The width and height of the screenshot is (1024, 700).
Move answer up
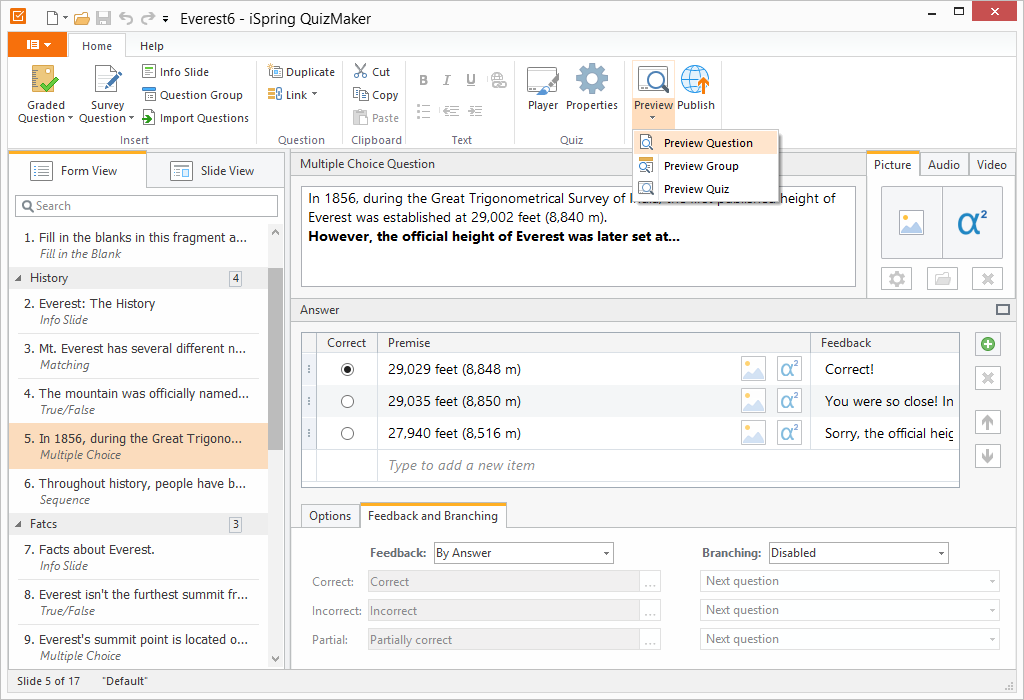point(987,422)
